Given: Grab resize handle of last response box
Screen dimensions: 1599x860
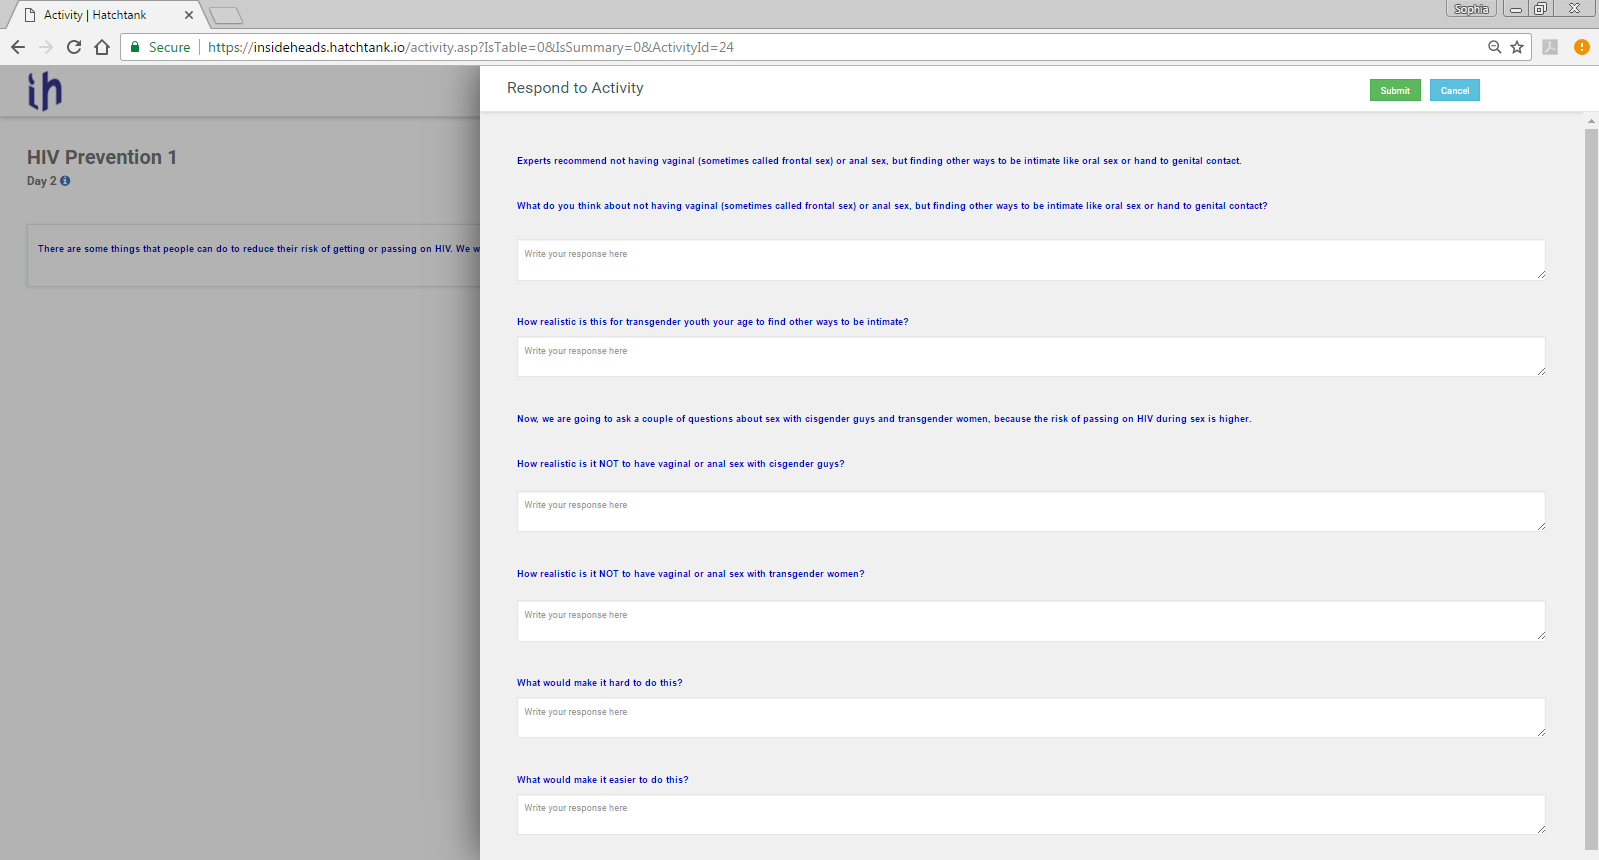Looking at the screenshot, I should pyautogui.click(x=1541, y=829).
